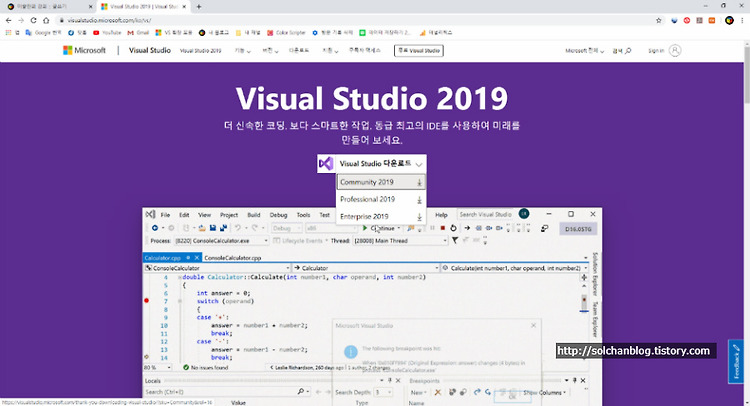The height and width of the screenshot is (406, 750).
Task: Click the download arrow next to Enterprise 2019
Action: tap(419, 217)
